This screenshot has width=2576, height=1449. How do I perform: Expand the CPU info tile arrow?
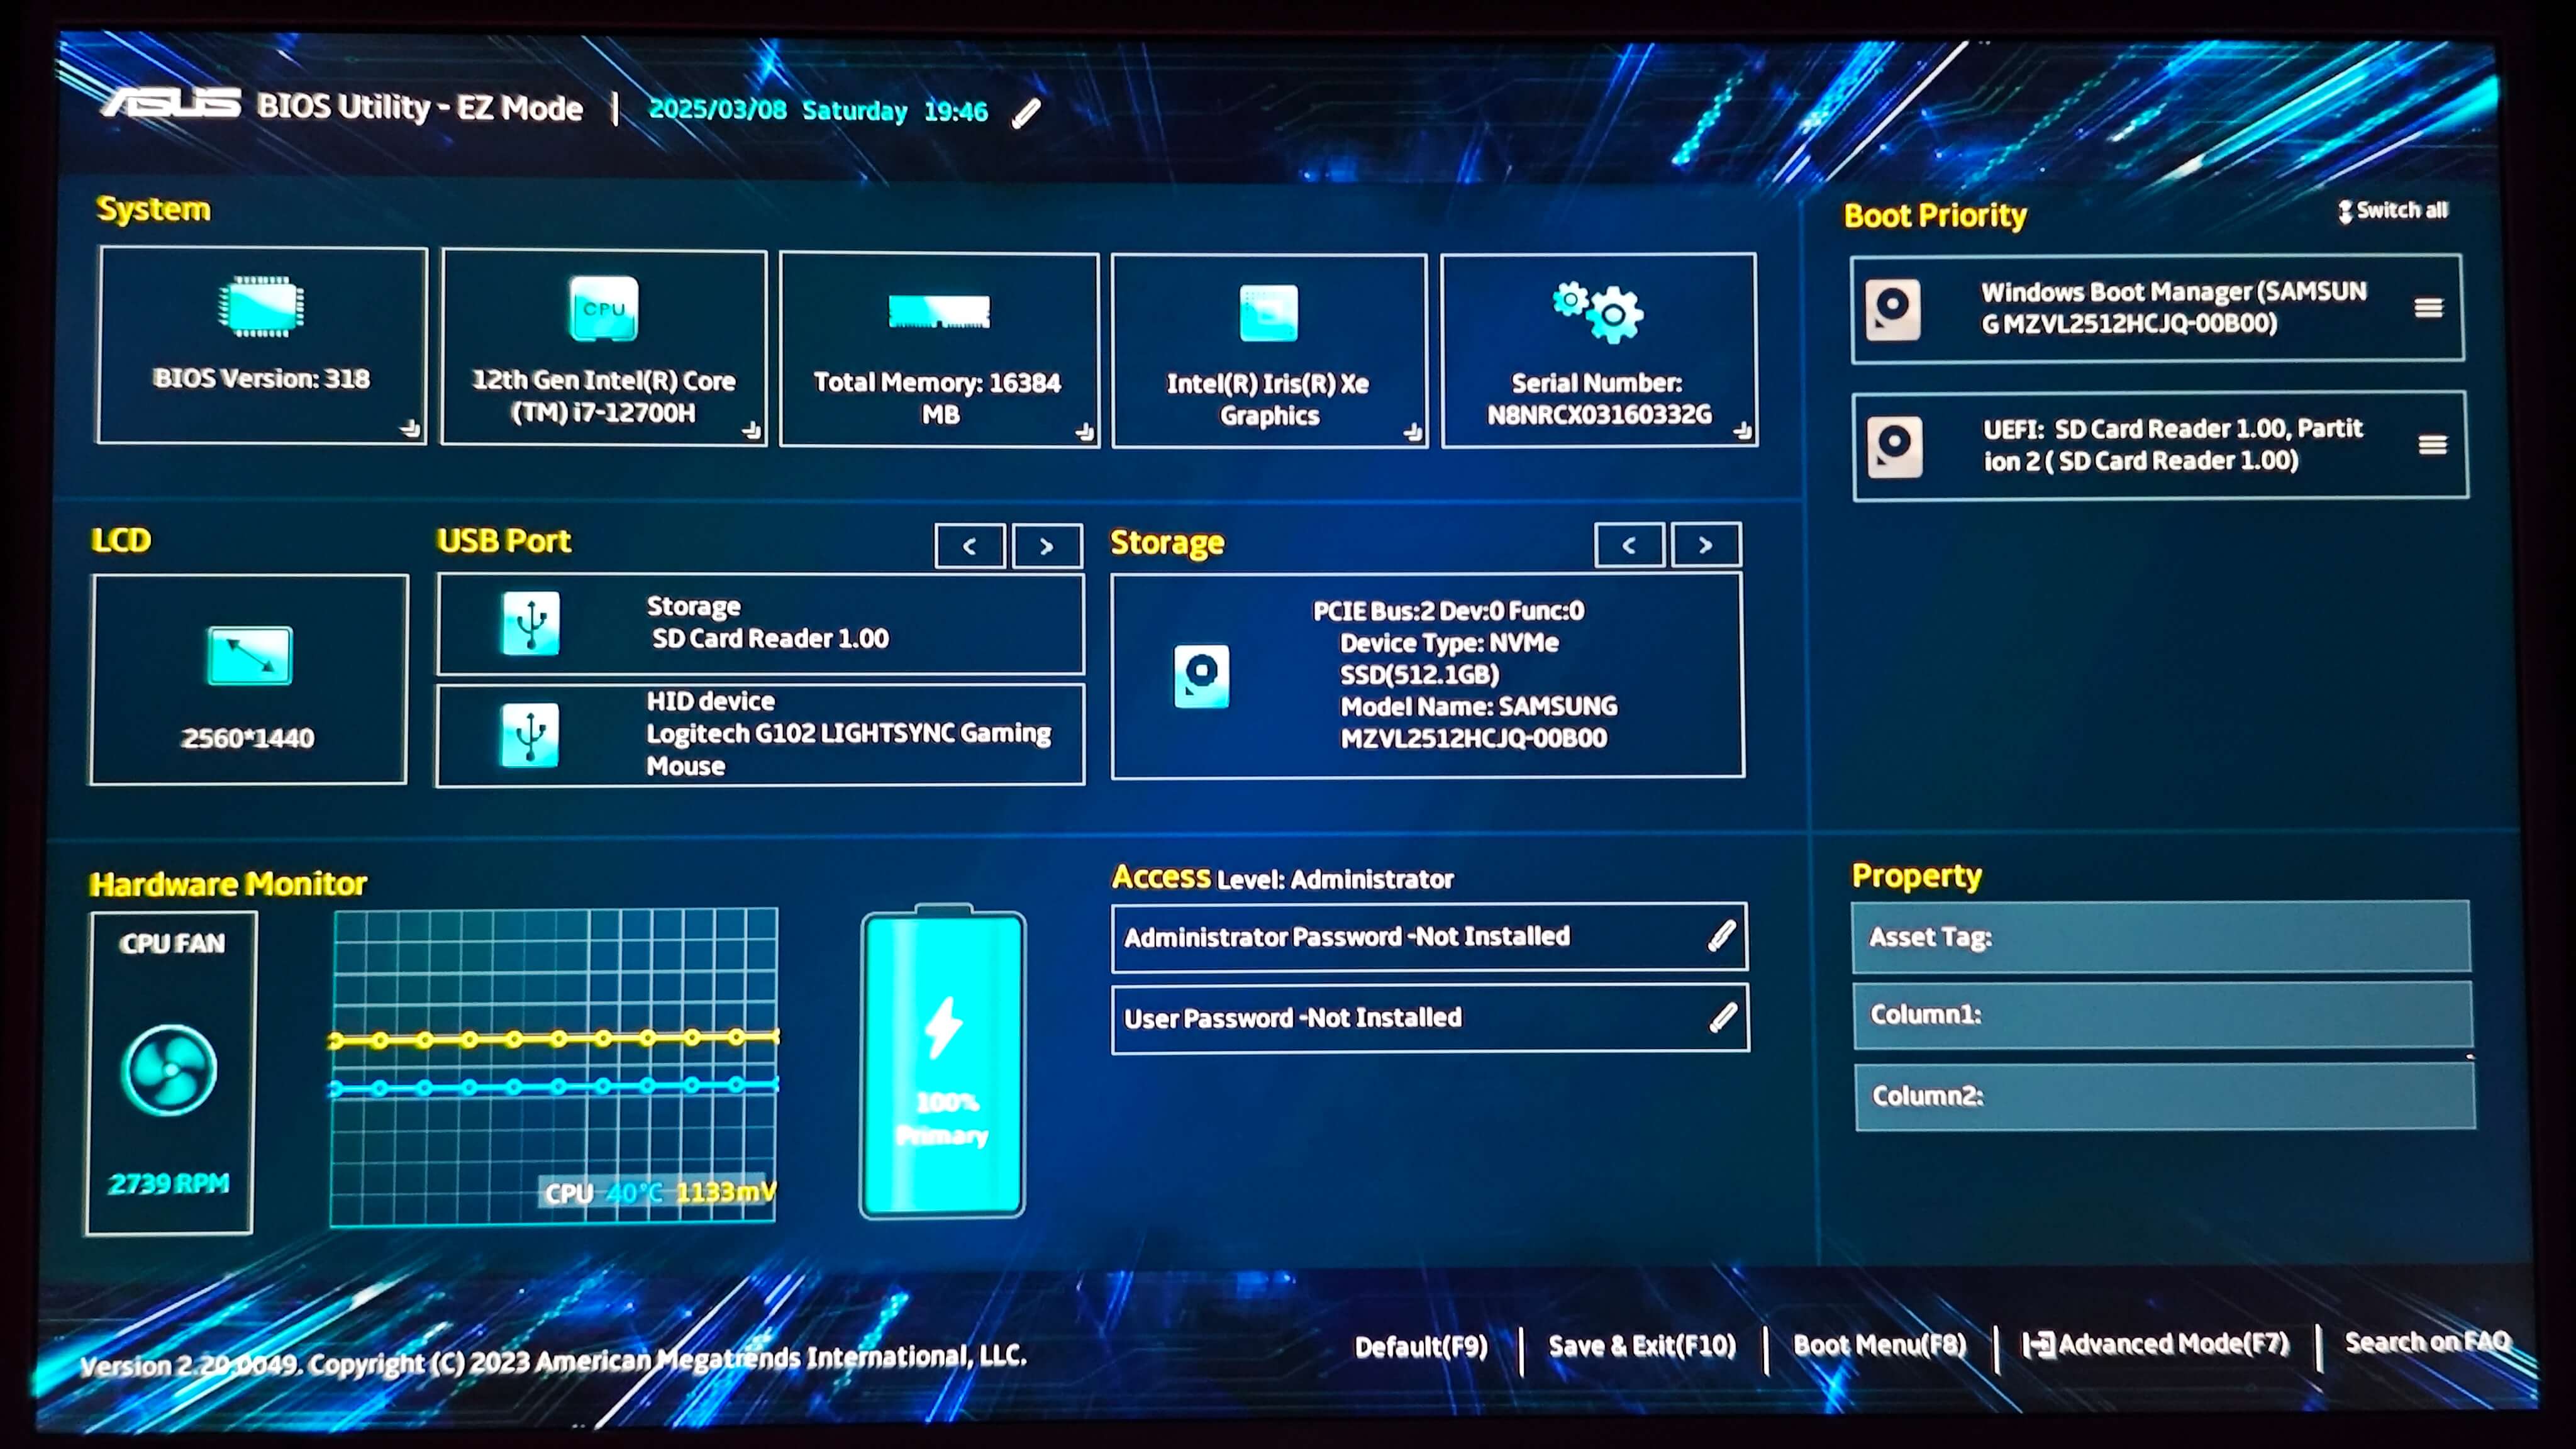pos(752,431)
